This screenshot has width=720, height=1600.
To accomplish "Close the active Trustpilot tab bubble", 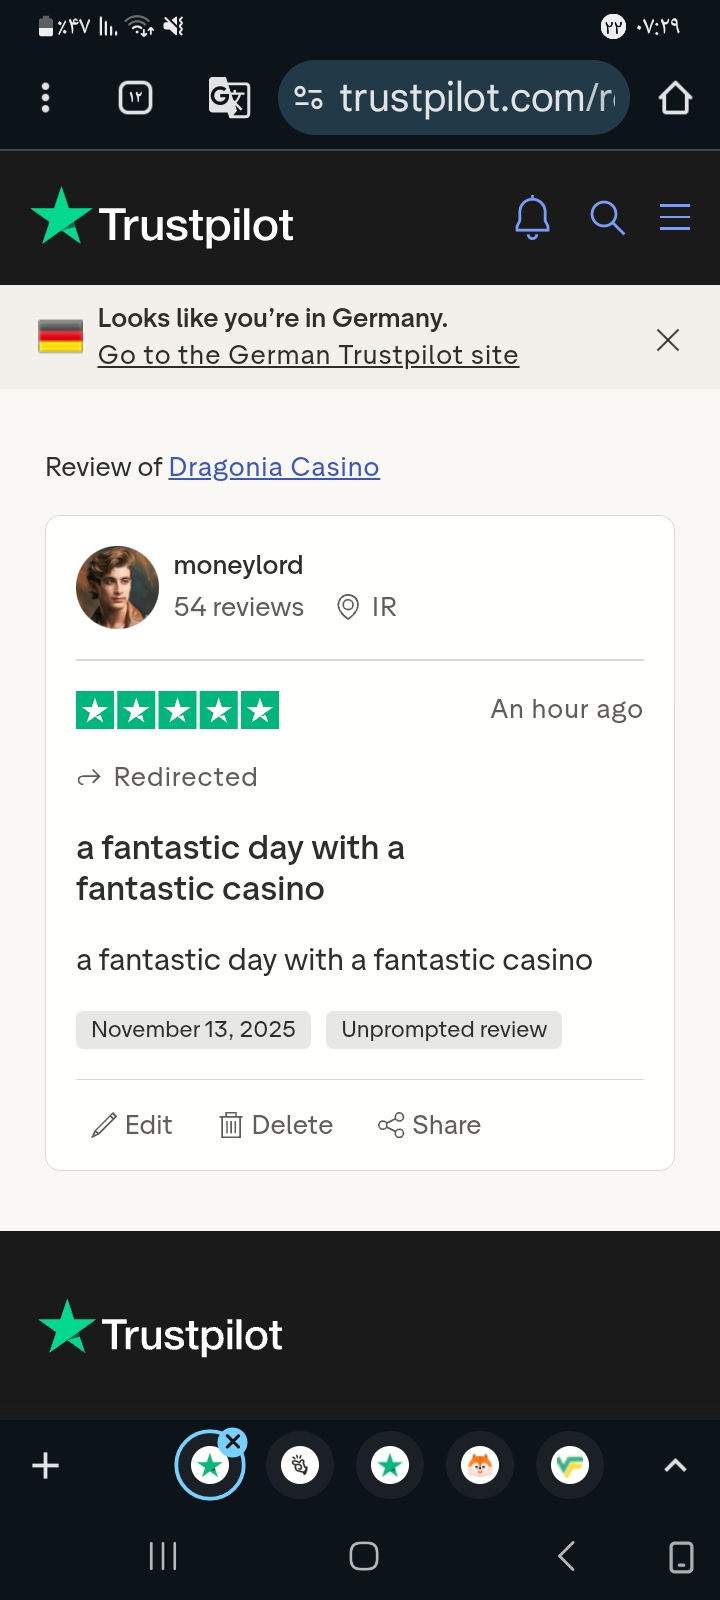I will tap(234, 1441).
